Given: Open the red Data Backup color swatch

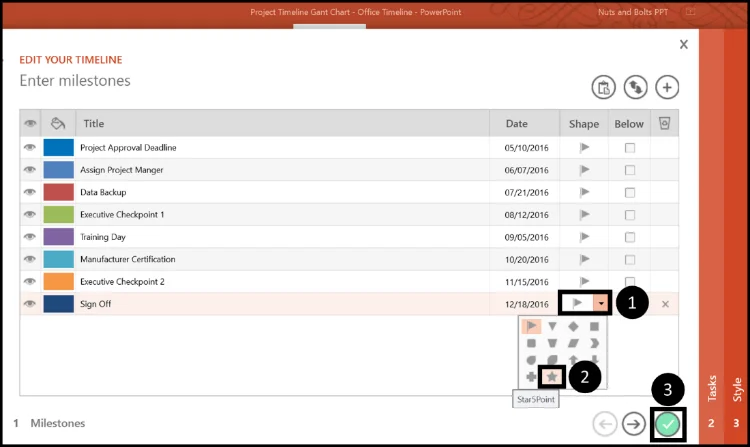Looking at the screenshot, I should point(58,192).
